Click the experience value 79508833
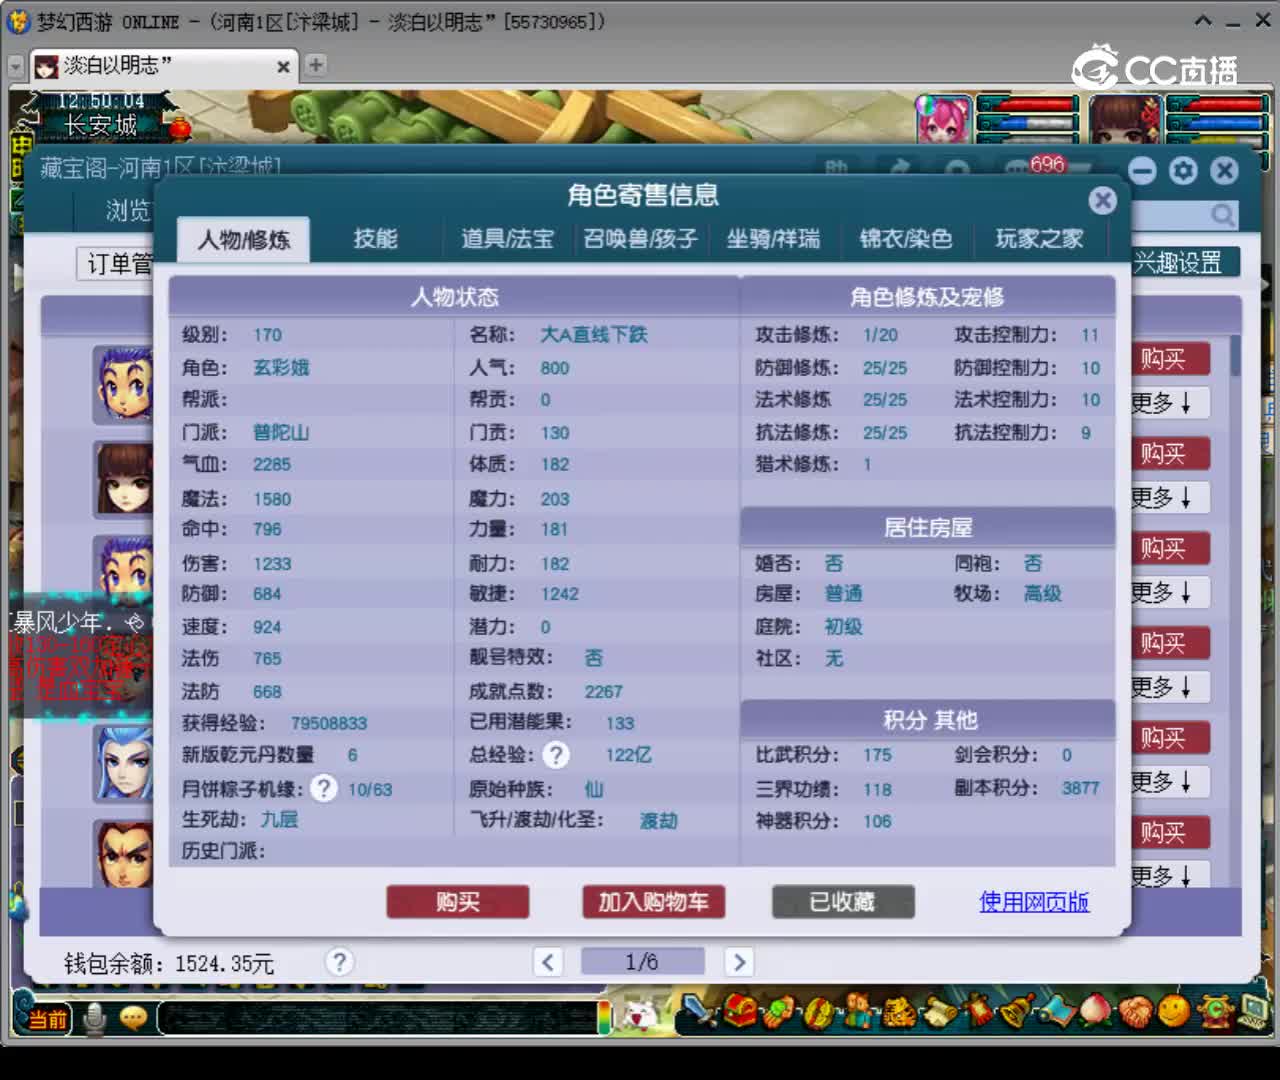This screenshot has height=1080, width=1280. (x=329, y=723)
